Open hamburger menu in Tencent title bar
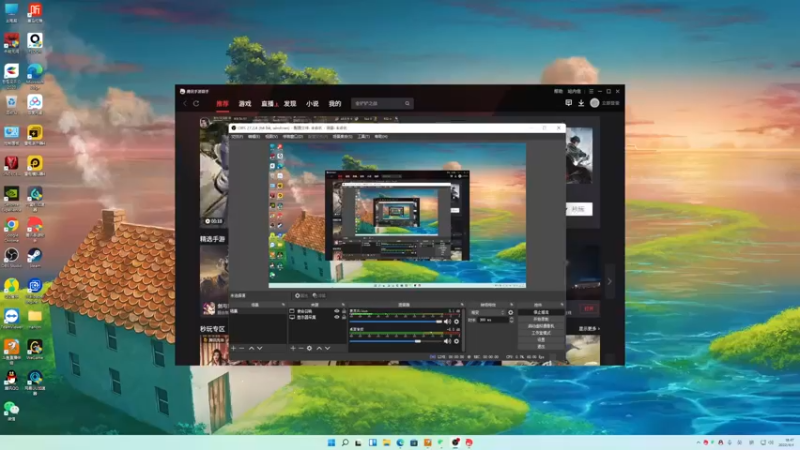The height and width of the screenshot is (450, 800). click(x=591, y=91)
